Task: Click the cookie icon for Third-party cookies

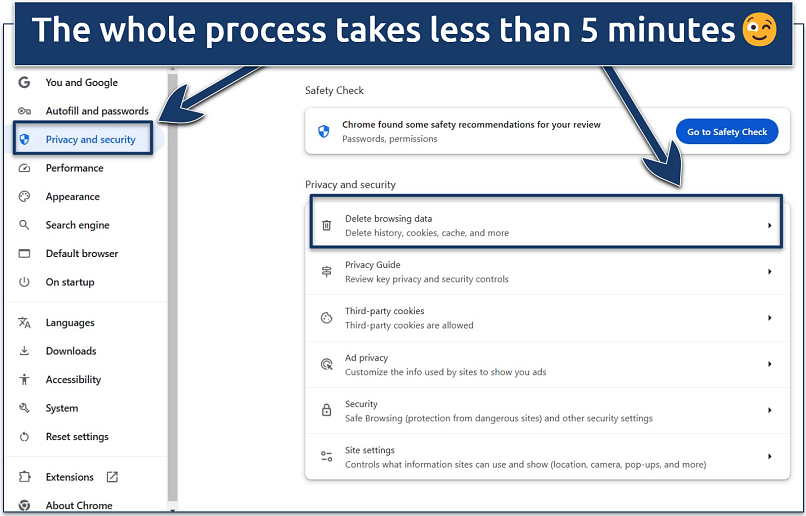Action: pyautogui.click(x=326, y=318)
